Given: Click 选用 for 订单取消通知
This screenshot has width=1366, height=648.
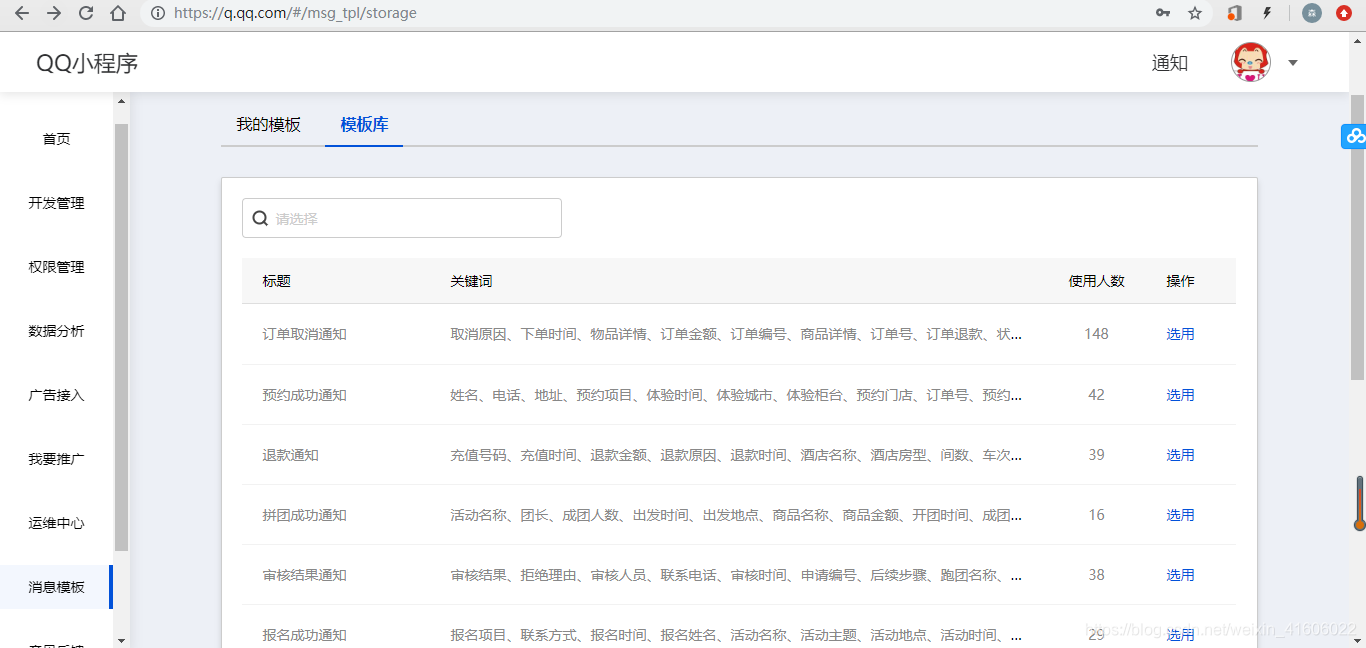Looking at the screenshot, I should [x=1180, y=334].
